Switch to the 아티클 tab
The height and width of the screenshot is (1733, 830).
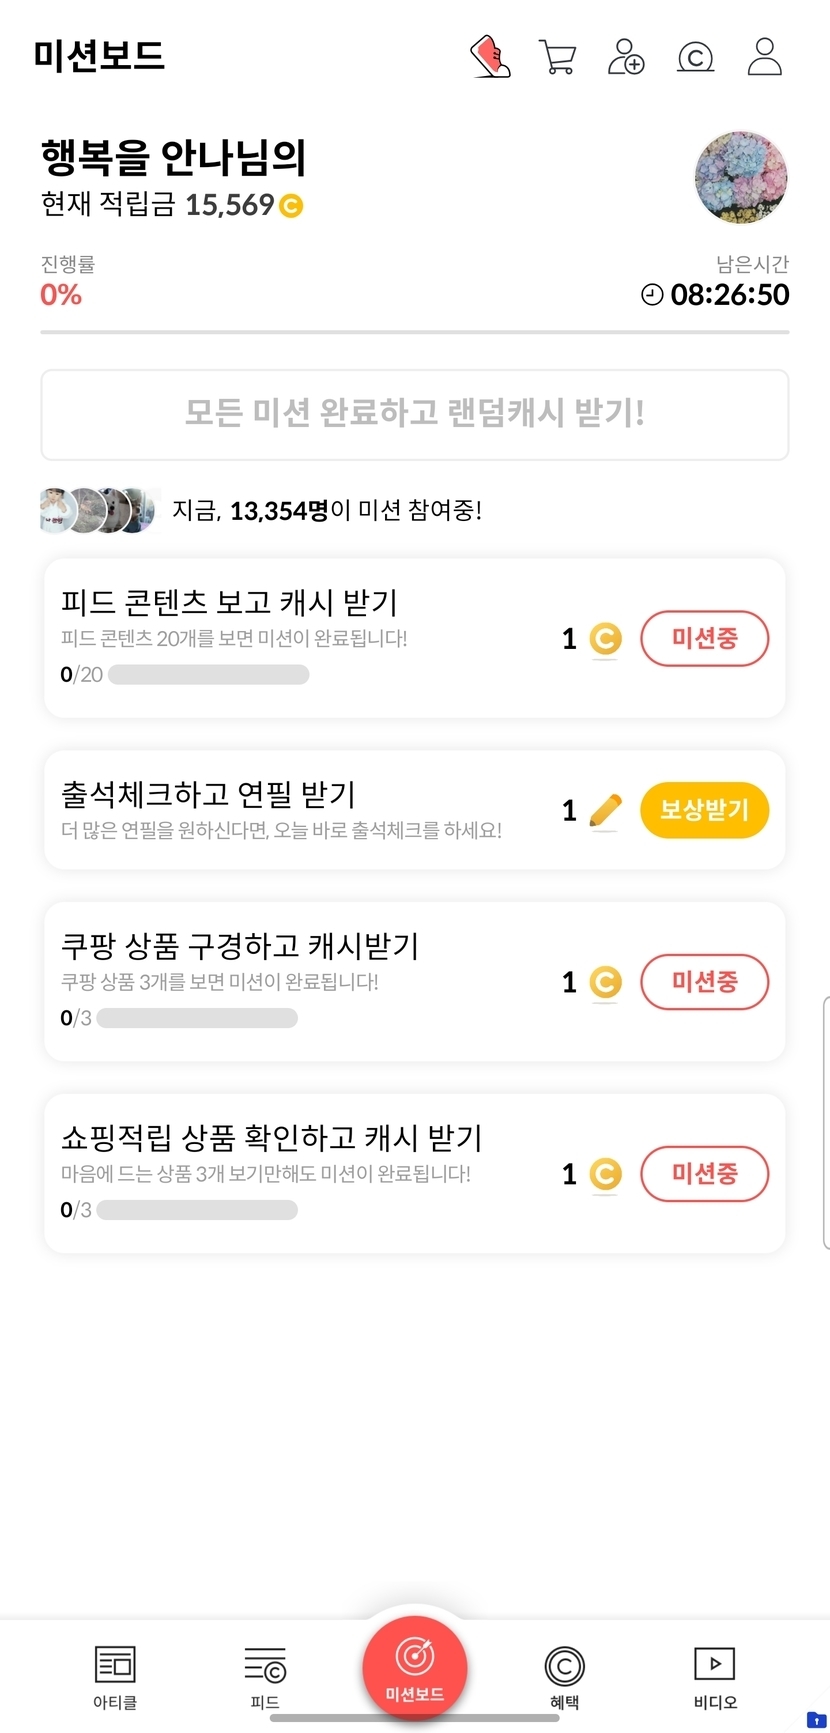(x=115, y=1677)
